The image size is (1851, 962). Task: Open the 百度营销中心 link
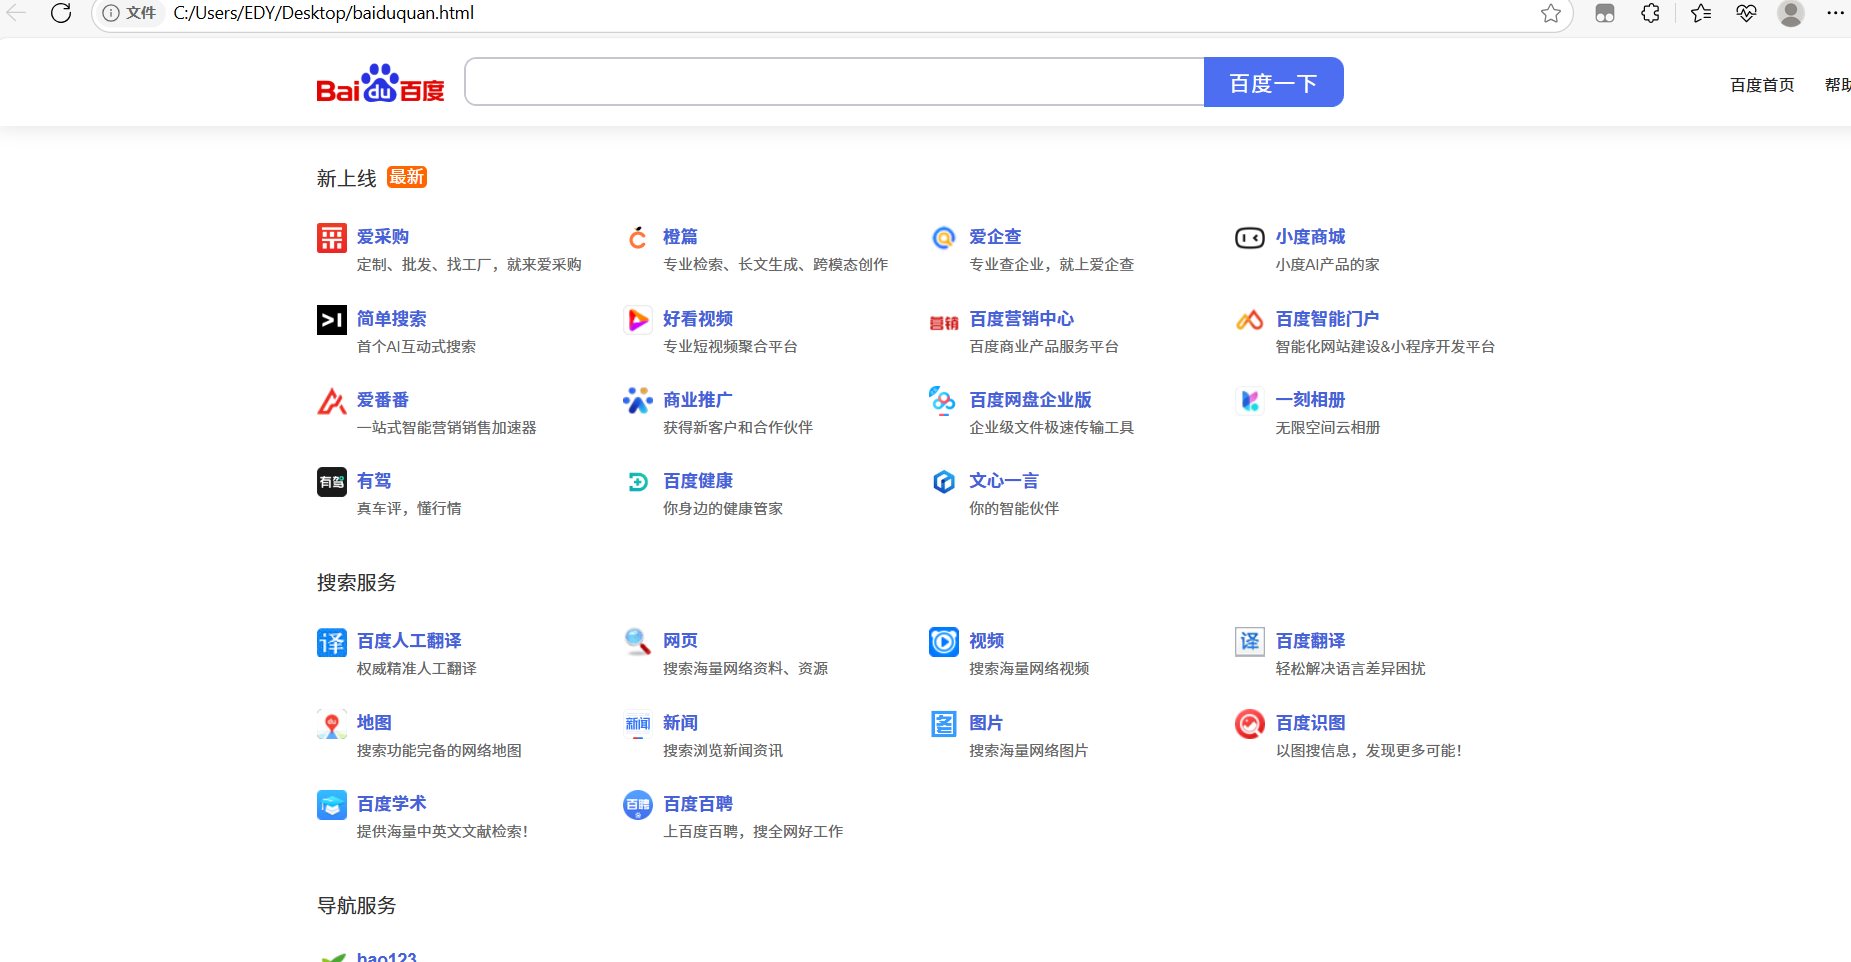1022,319
